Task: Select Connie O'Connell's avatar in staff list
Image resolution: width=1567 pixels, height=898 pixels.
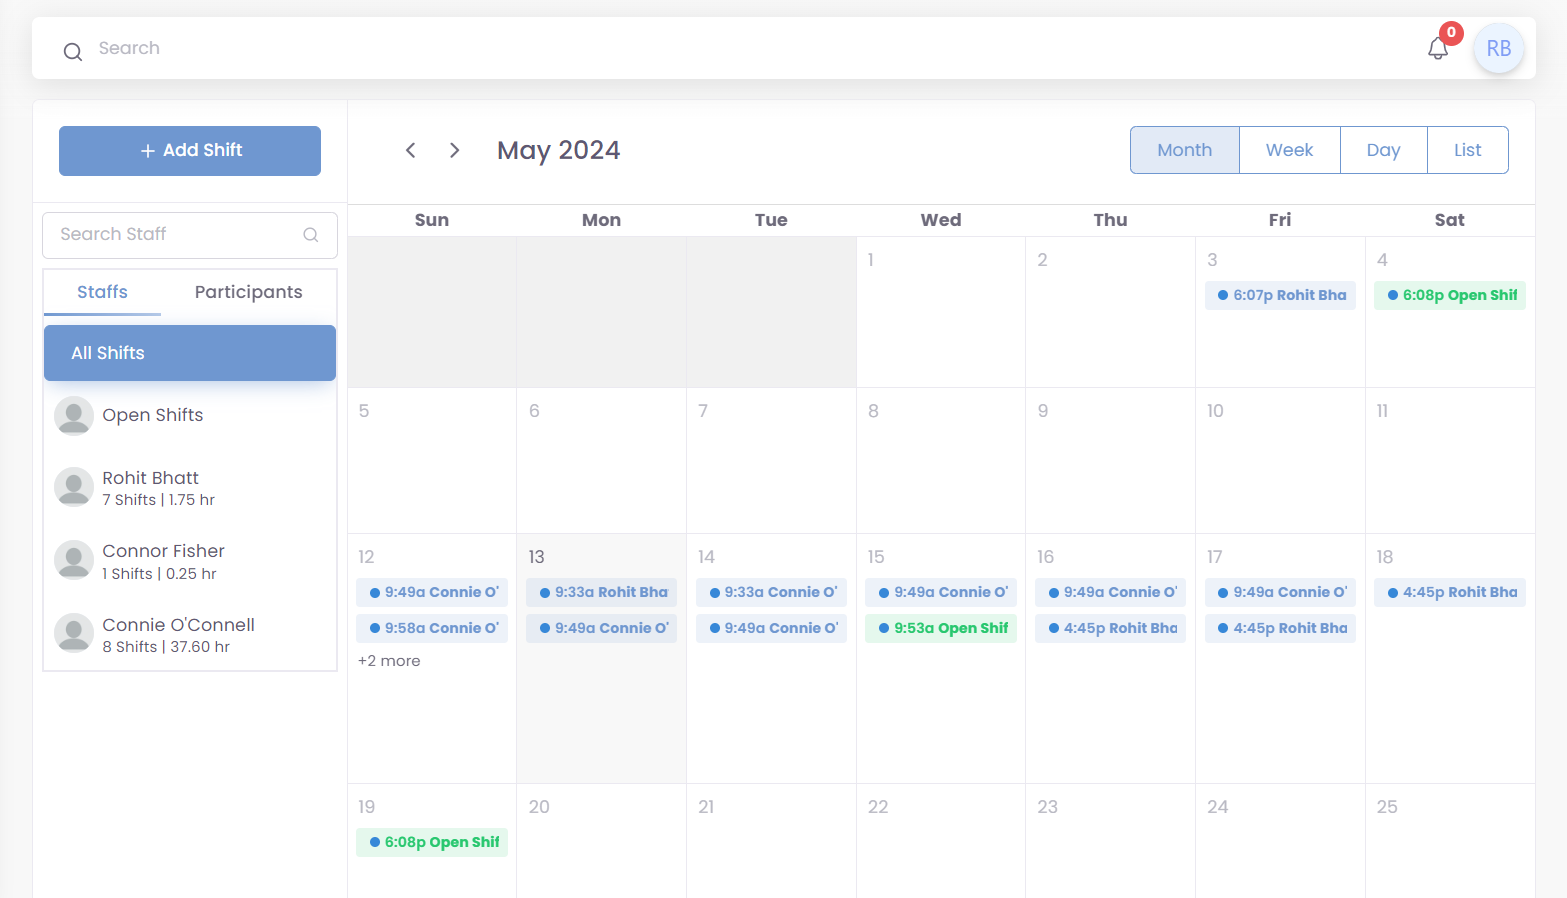Action: (x=74, y=634)
